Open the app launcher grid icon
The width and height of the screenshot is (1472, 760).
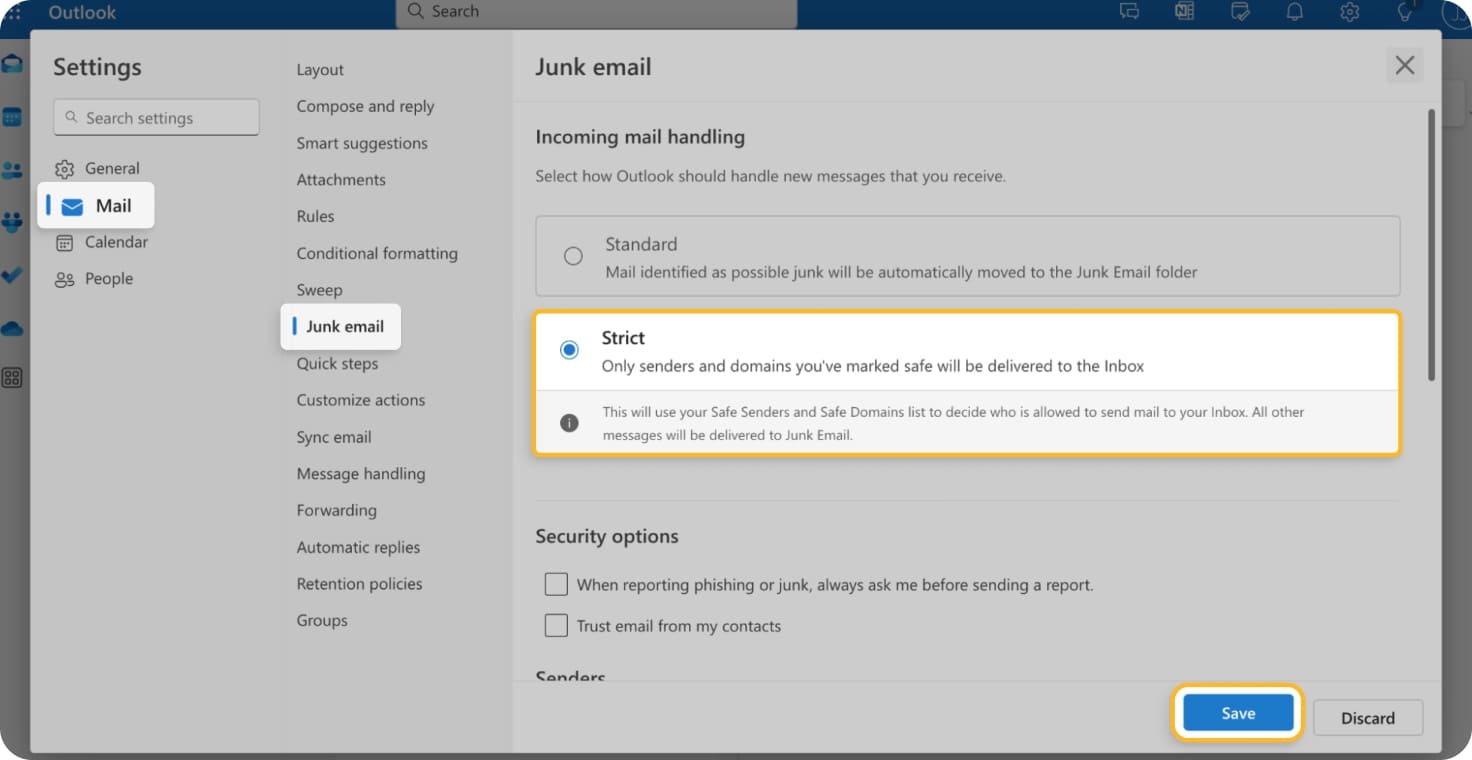tap(13, 377)
